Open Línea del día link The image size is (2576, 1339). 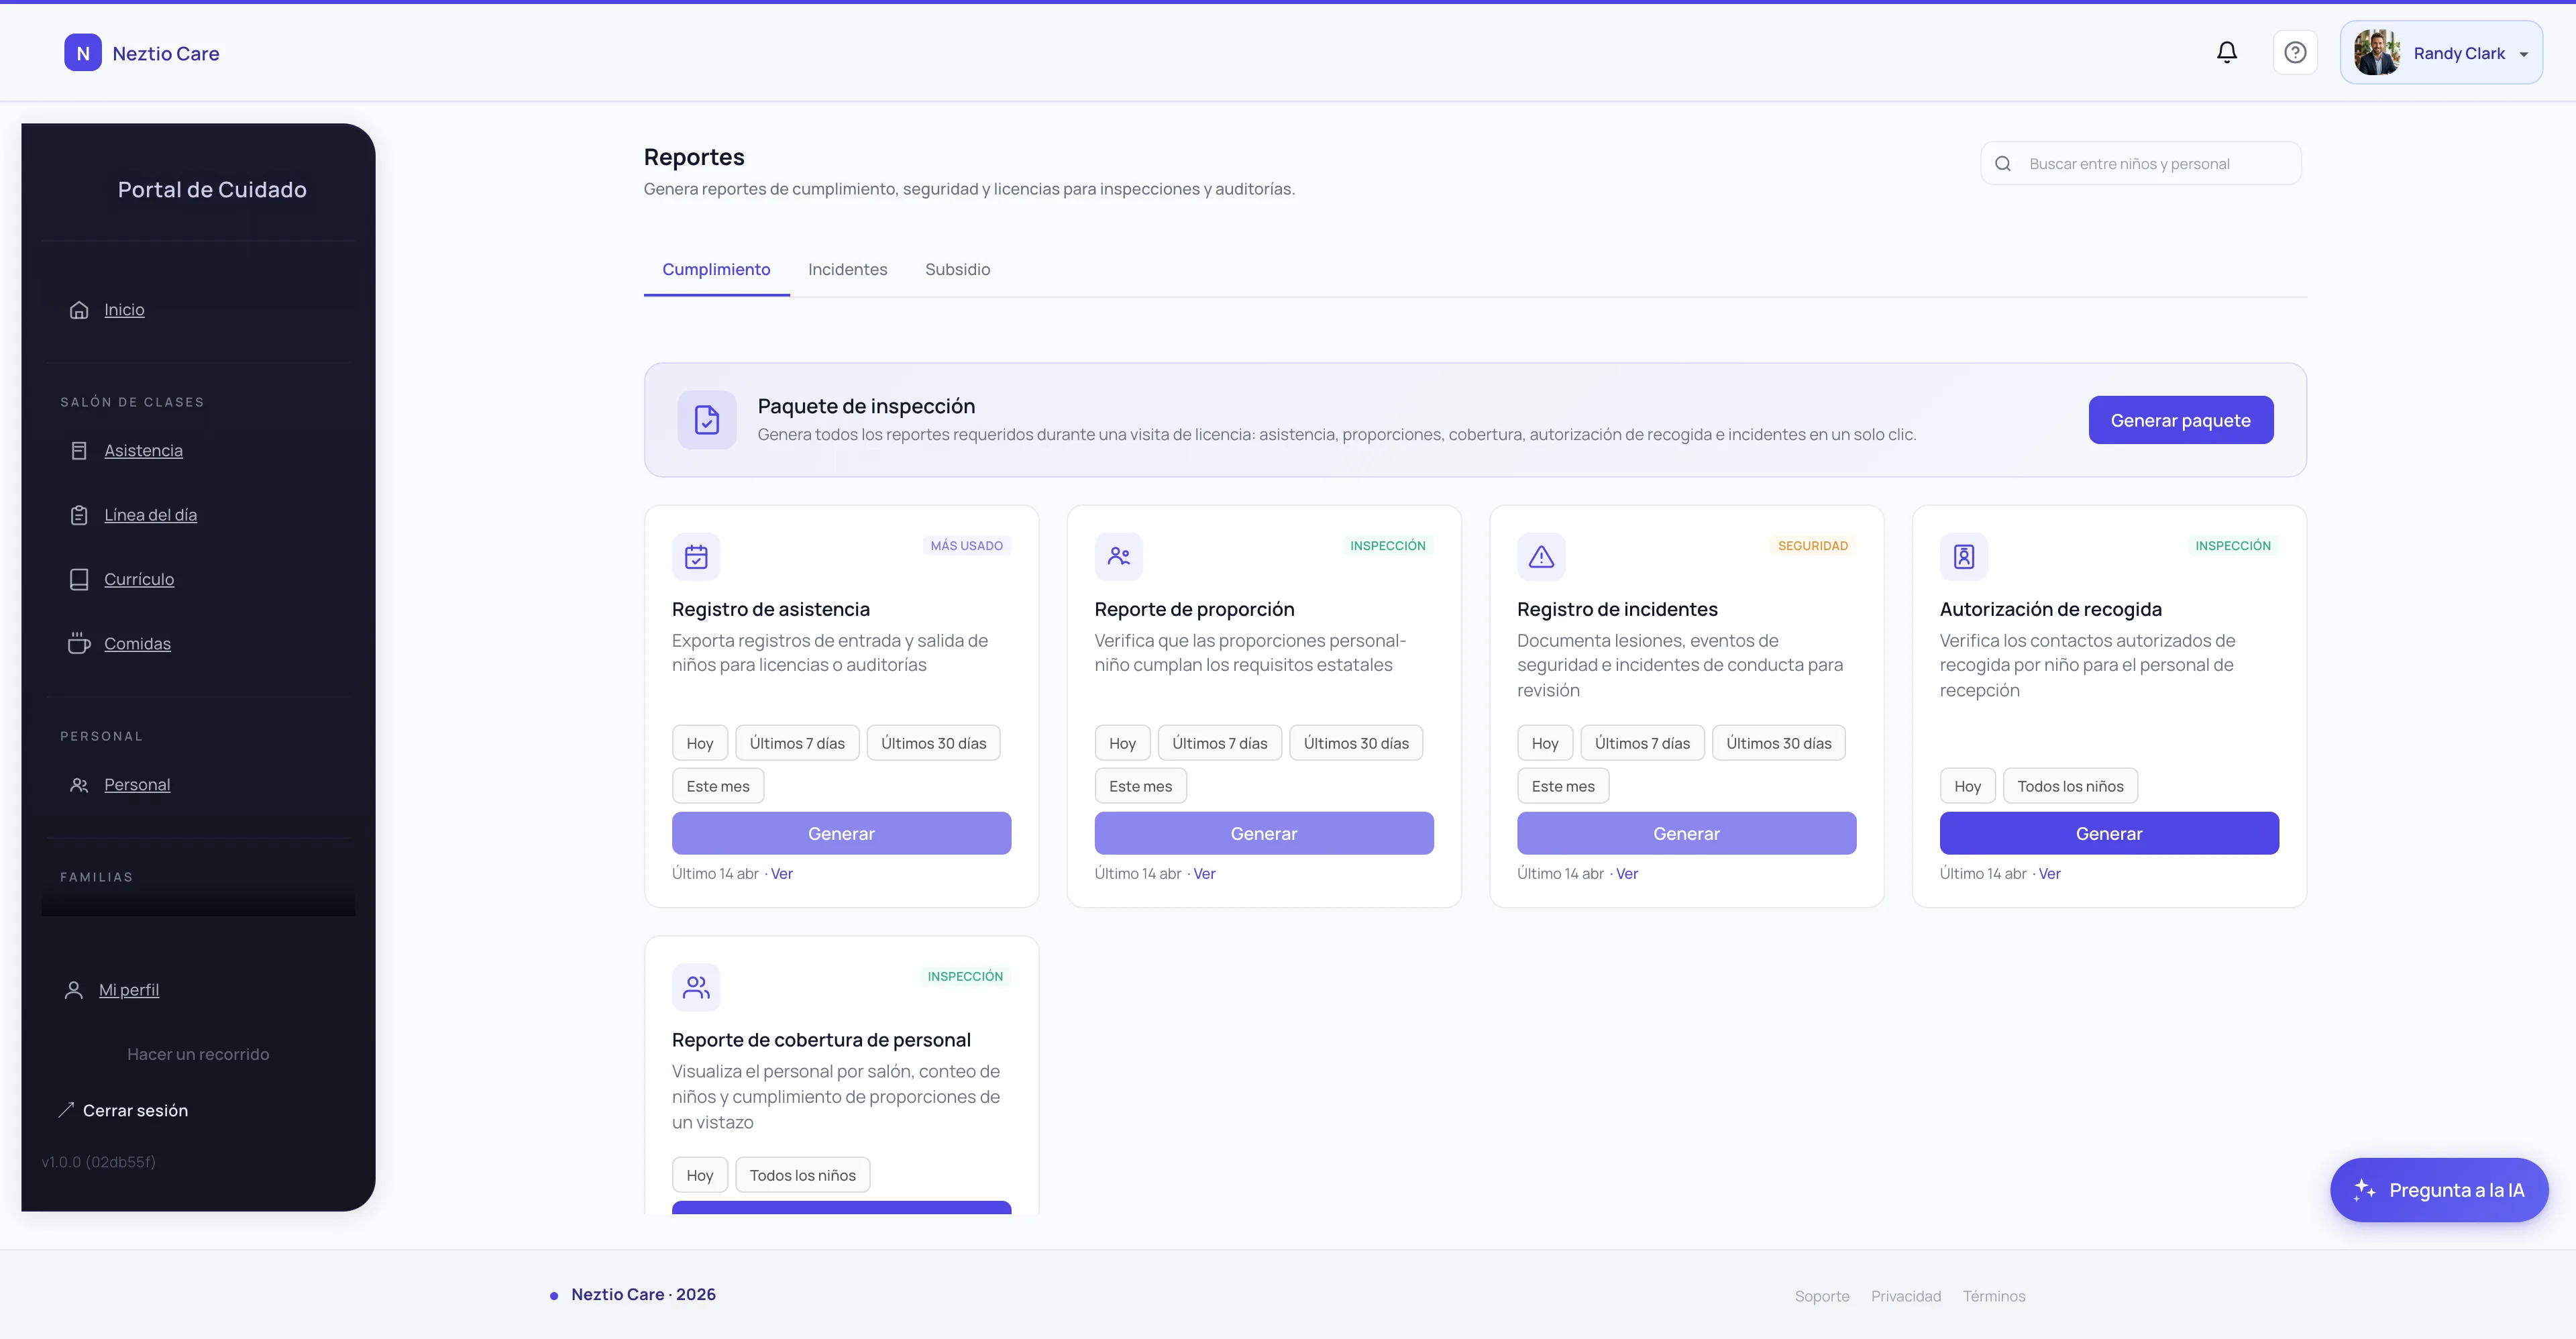coord(150,515)
